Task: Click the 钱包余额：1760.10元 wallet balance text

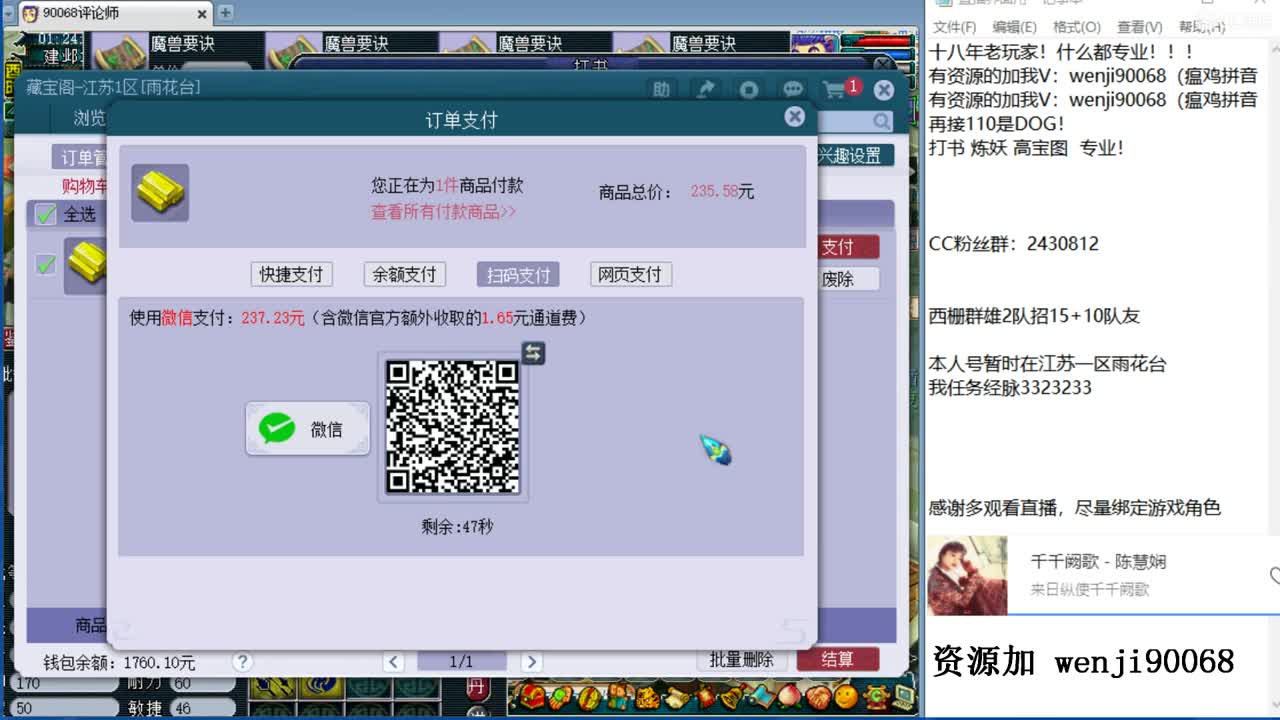Action: [119, 662]
